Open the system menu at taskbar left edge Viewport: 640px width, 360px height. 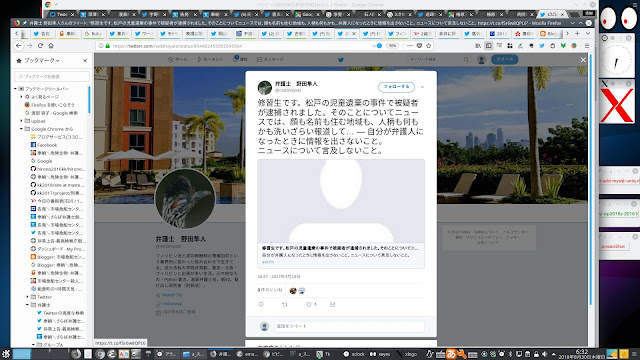point(6,354)
